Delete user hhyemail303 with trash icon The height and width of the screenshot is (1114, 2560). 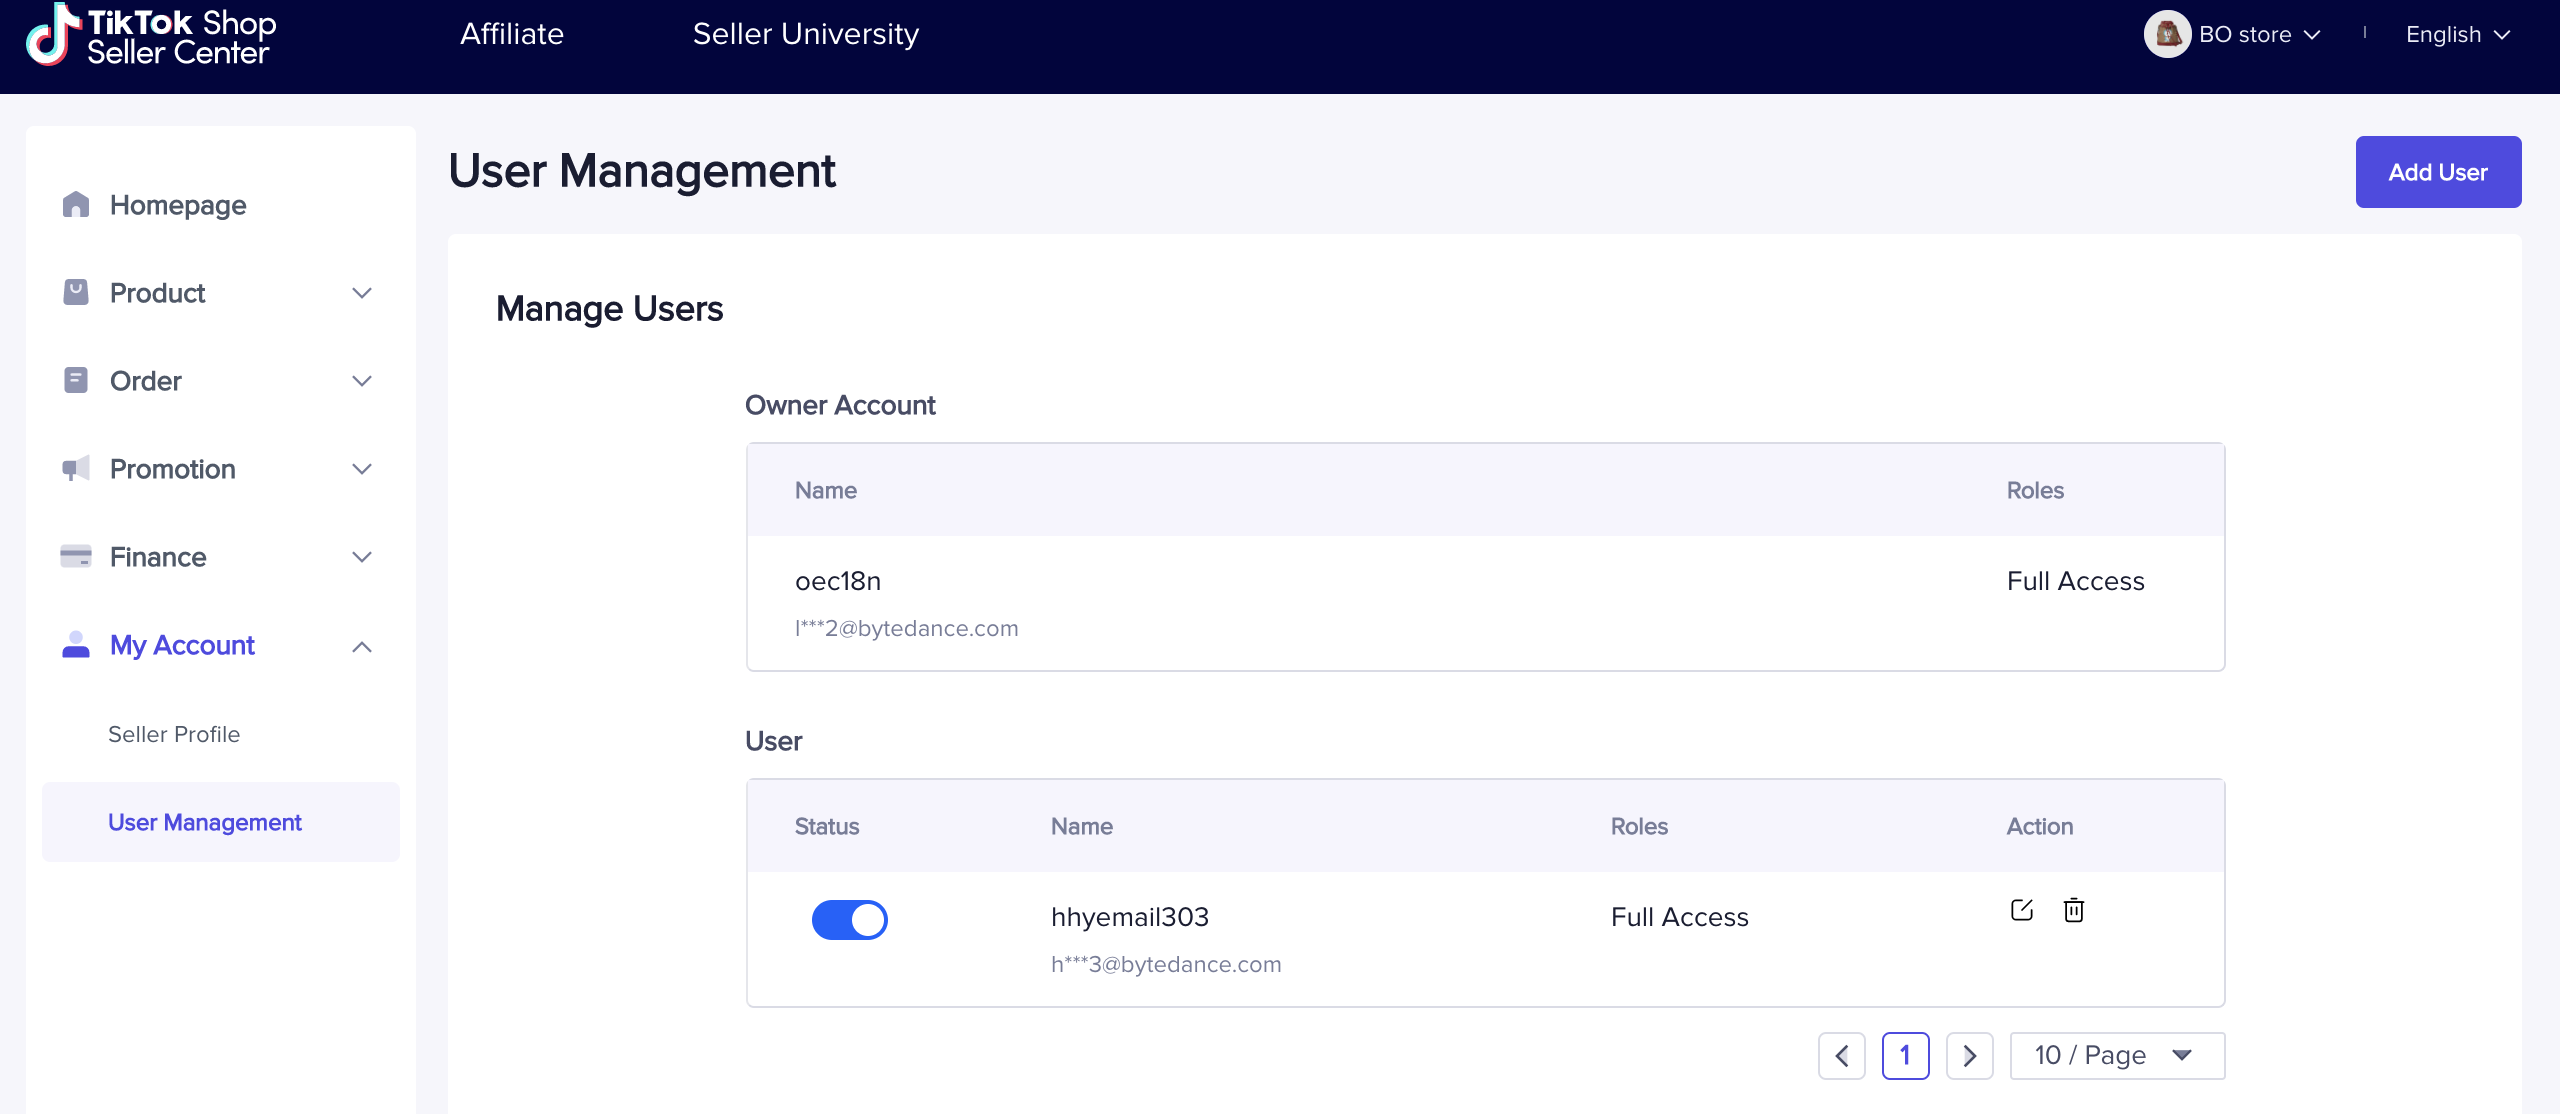tap(2074, 910)
